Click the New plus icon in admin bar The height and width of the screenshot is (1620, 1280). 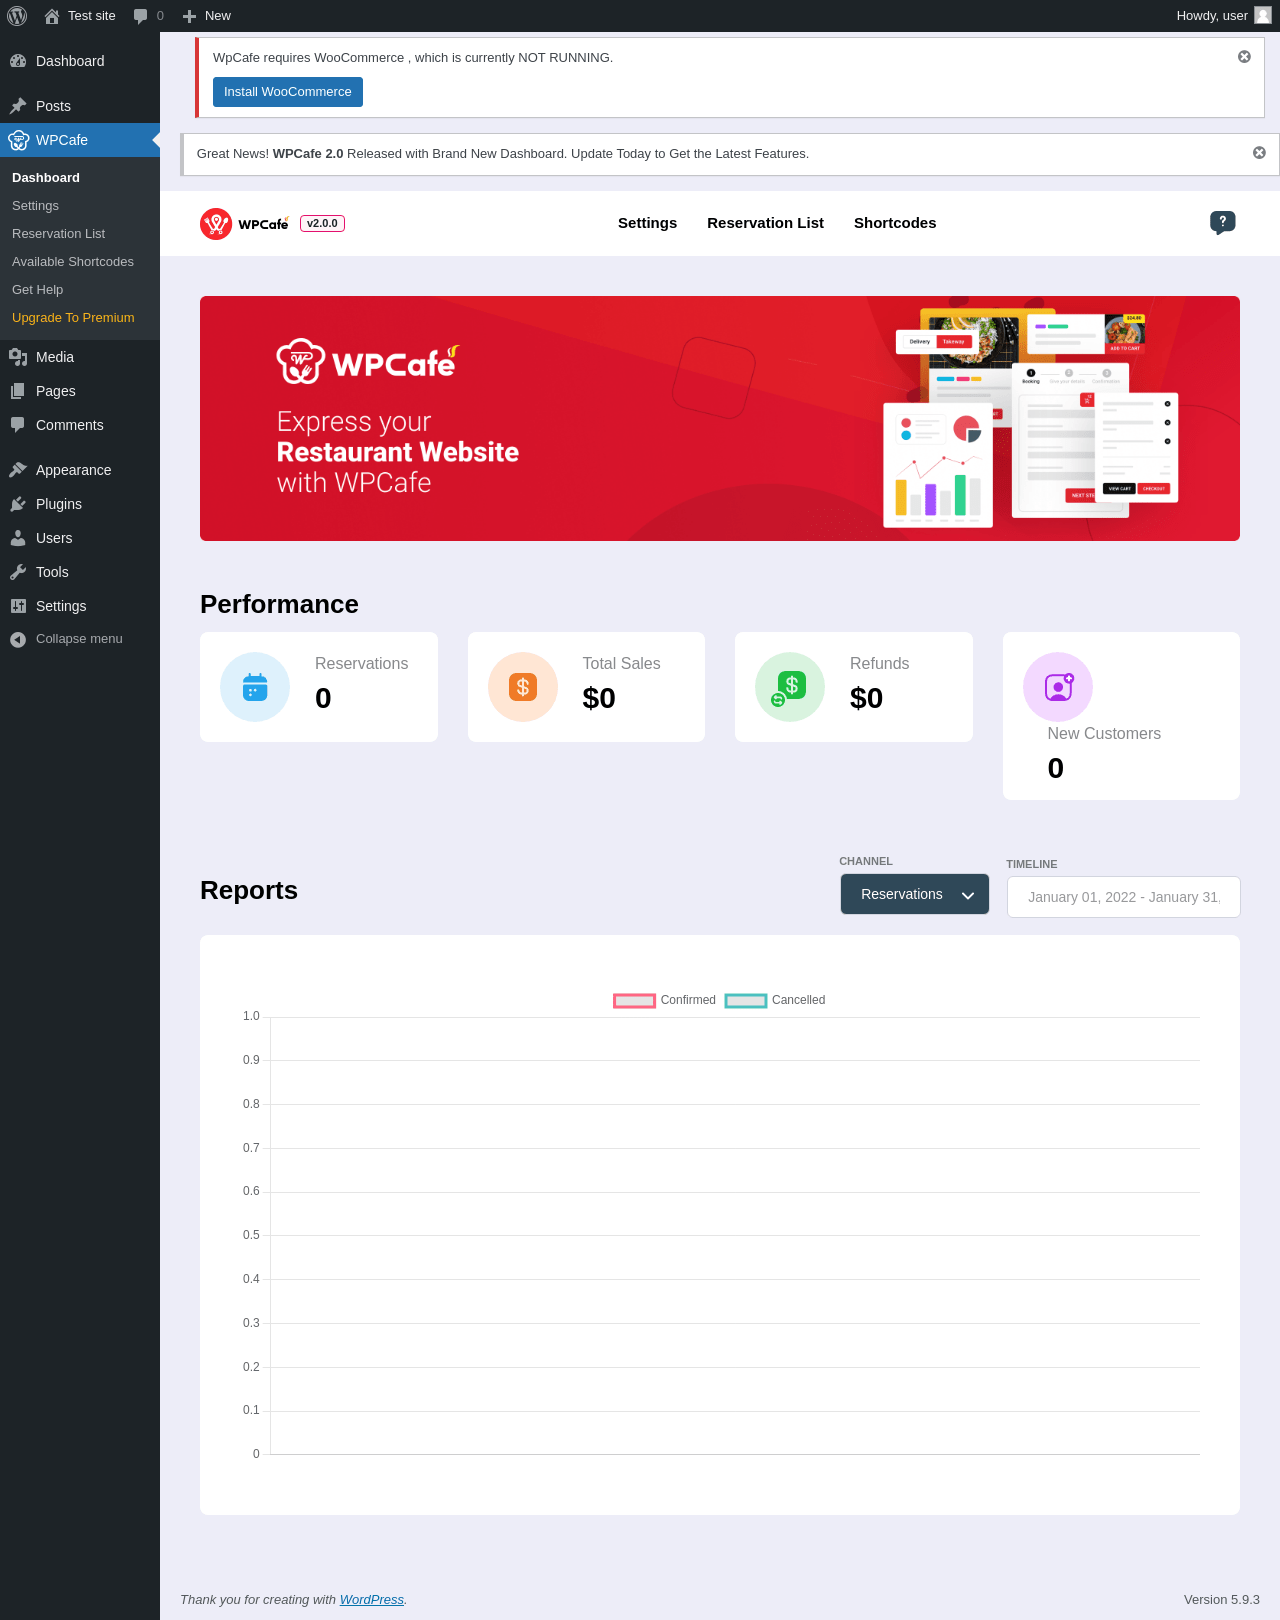coord(189,16)
